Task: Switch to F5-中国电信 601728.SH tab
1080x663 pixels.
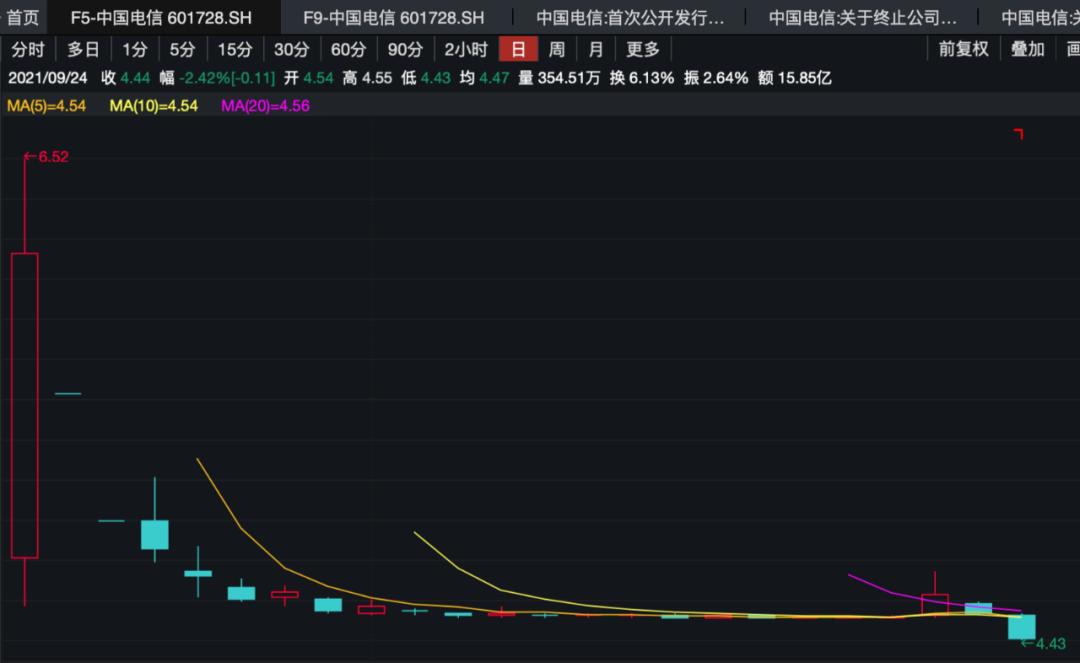Action: pyautogui.click(x=161, y=17)
